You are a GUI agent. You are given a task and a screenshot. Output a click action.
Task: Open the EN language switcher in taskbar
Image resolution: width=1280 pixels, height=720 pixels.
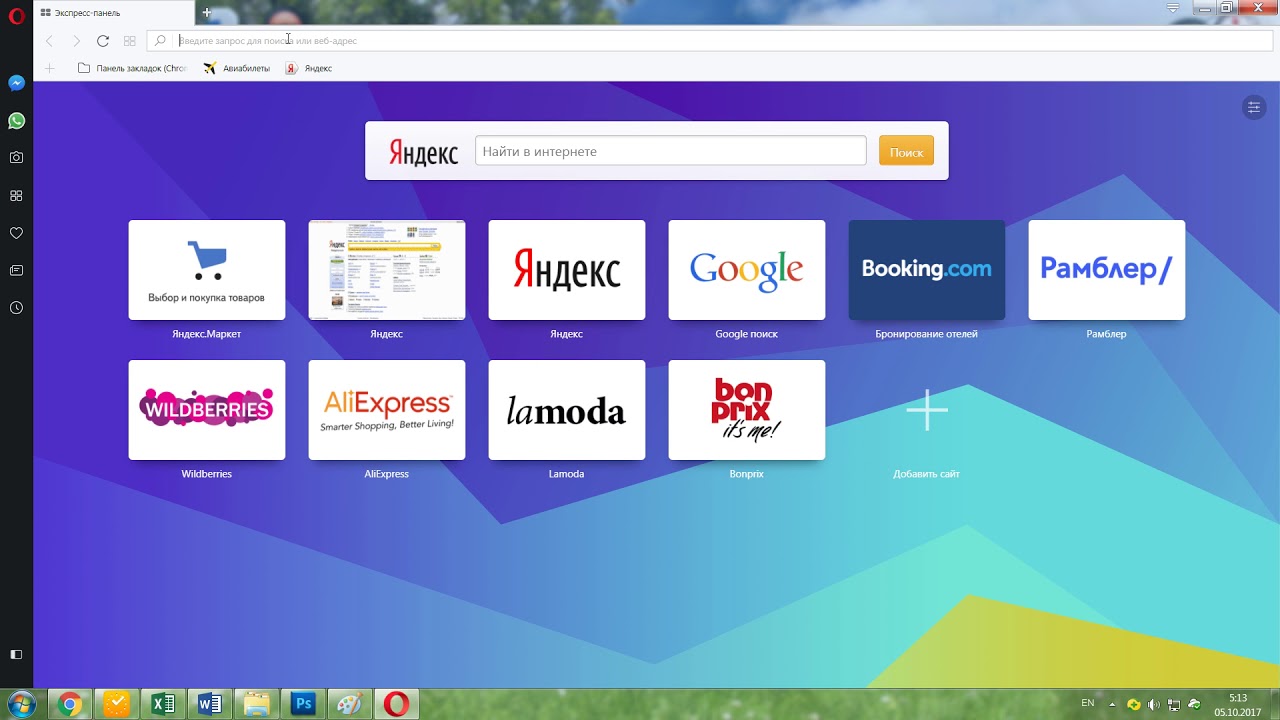pyautogui.click(x=1087, y=704)
